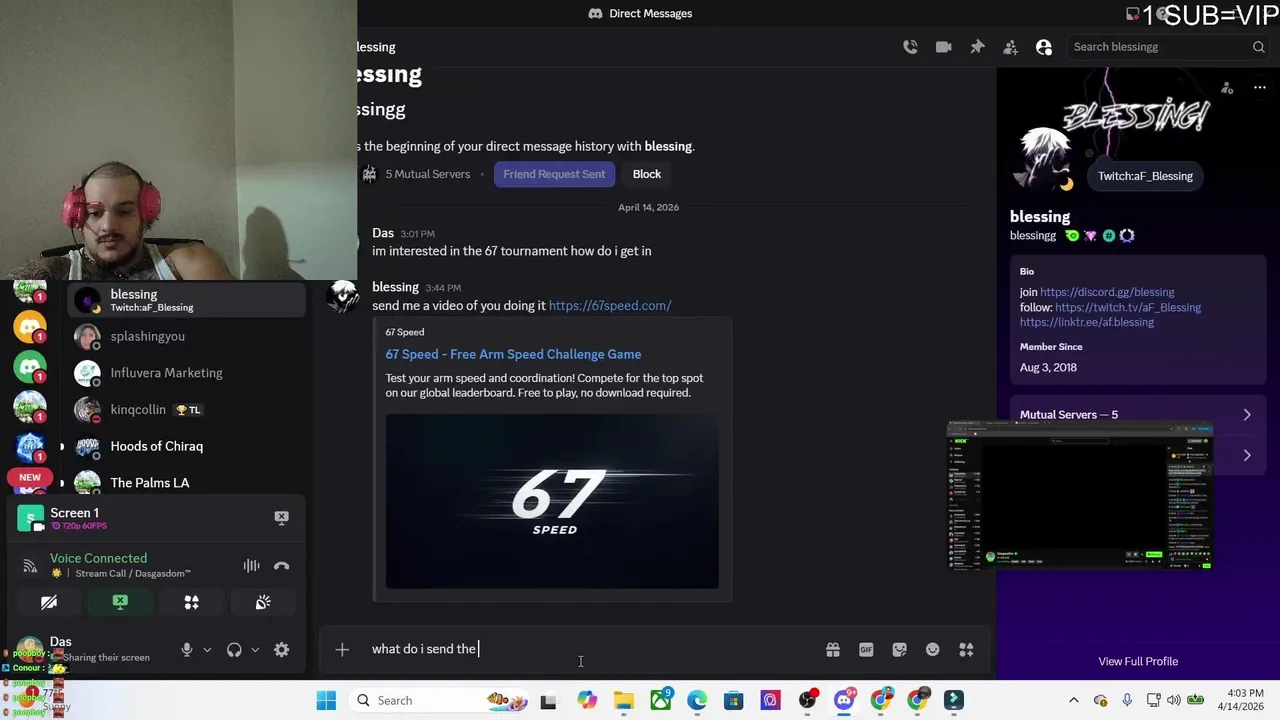Open the gift icon in message bar

tap(833, 650)
